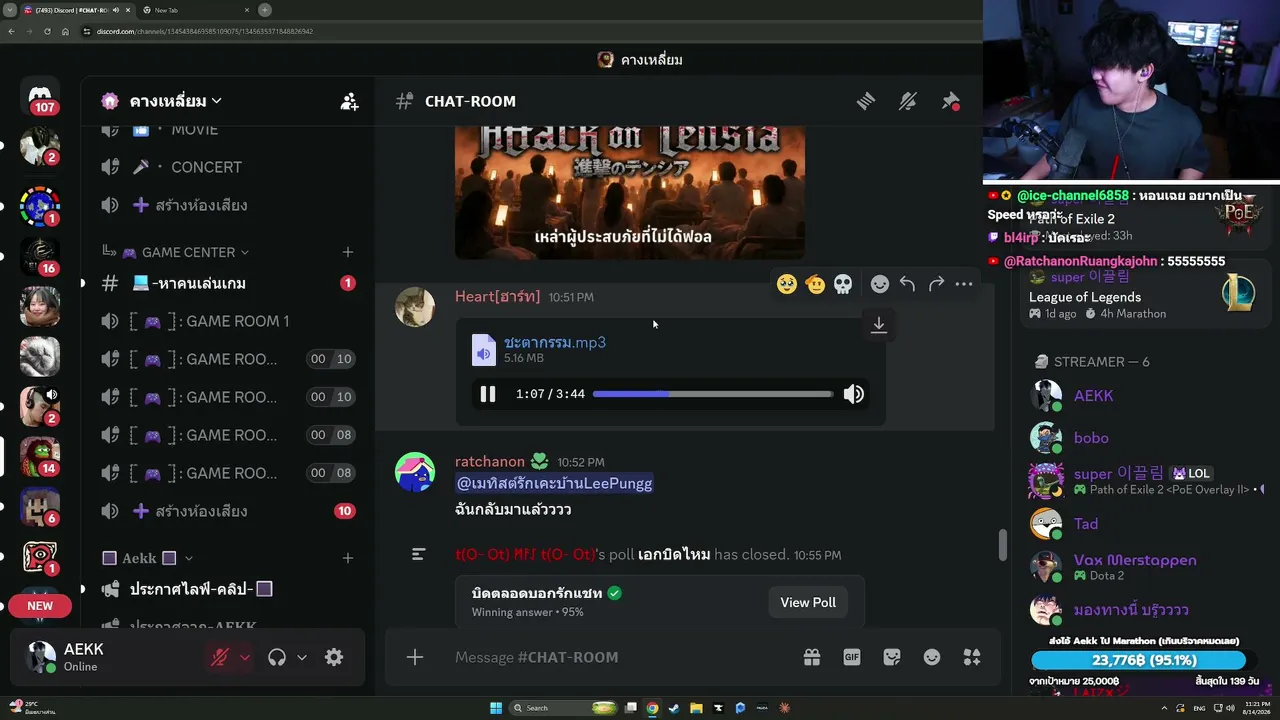Select the Discord CHAT-ROOM browser tab

click(x=77, y=10)
